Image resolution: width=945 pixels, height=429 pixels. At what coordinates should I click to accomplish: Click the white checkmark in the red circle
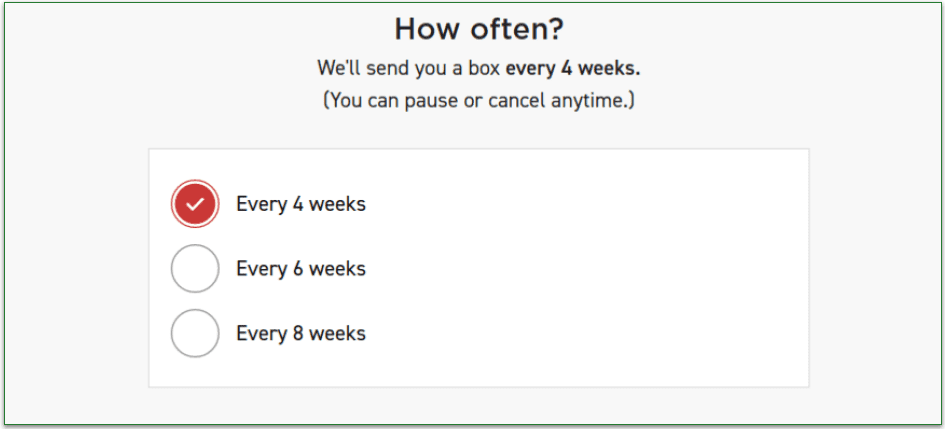pos(195,204)
